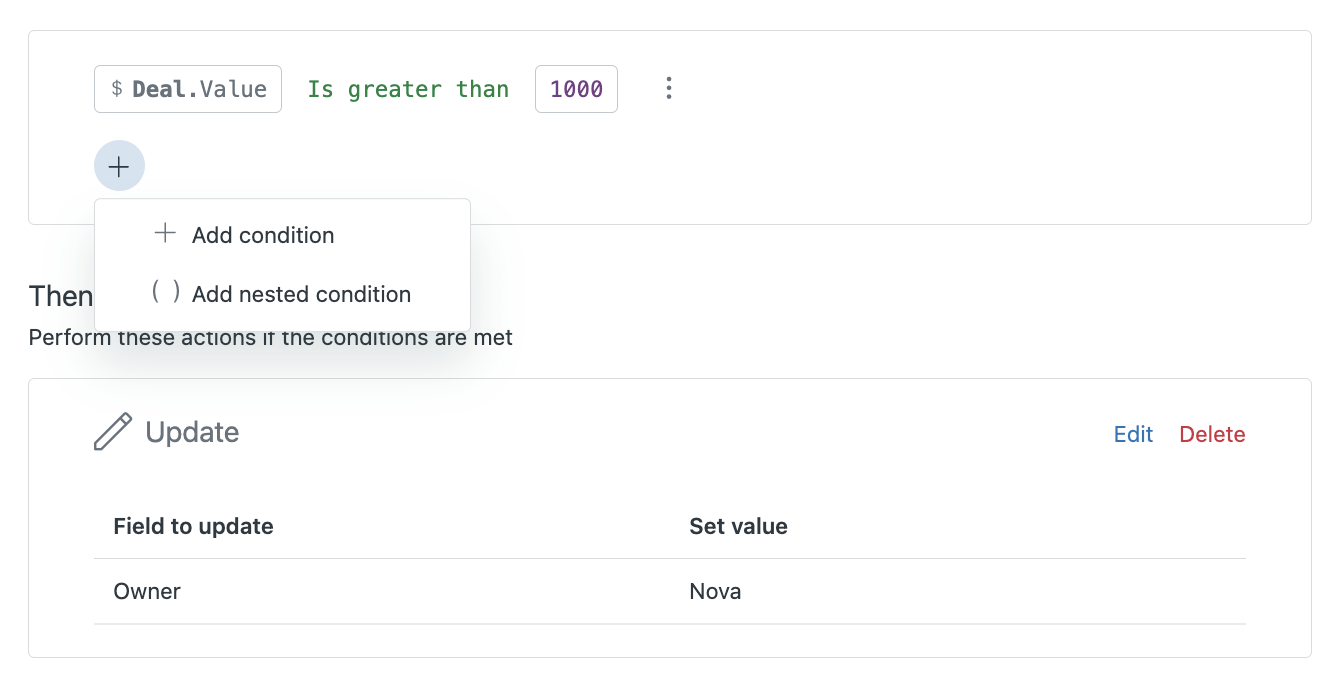Viewport: 1336px width, 684px height.
Task: Select the Owner field cell
Action: [x=147, y=591]
